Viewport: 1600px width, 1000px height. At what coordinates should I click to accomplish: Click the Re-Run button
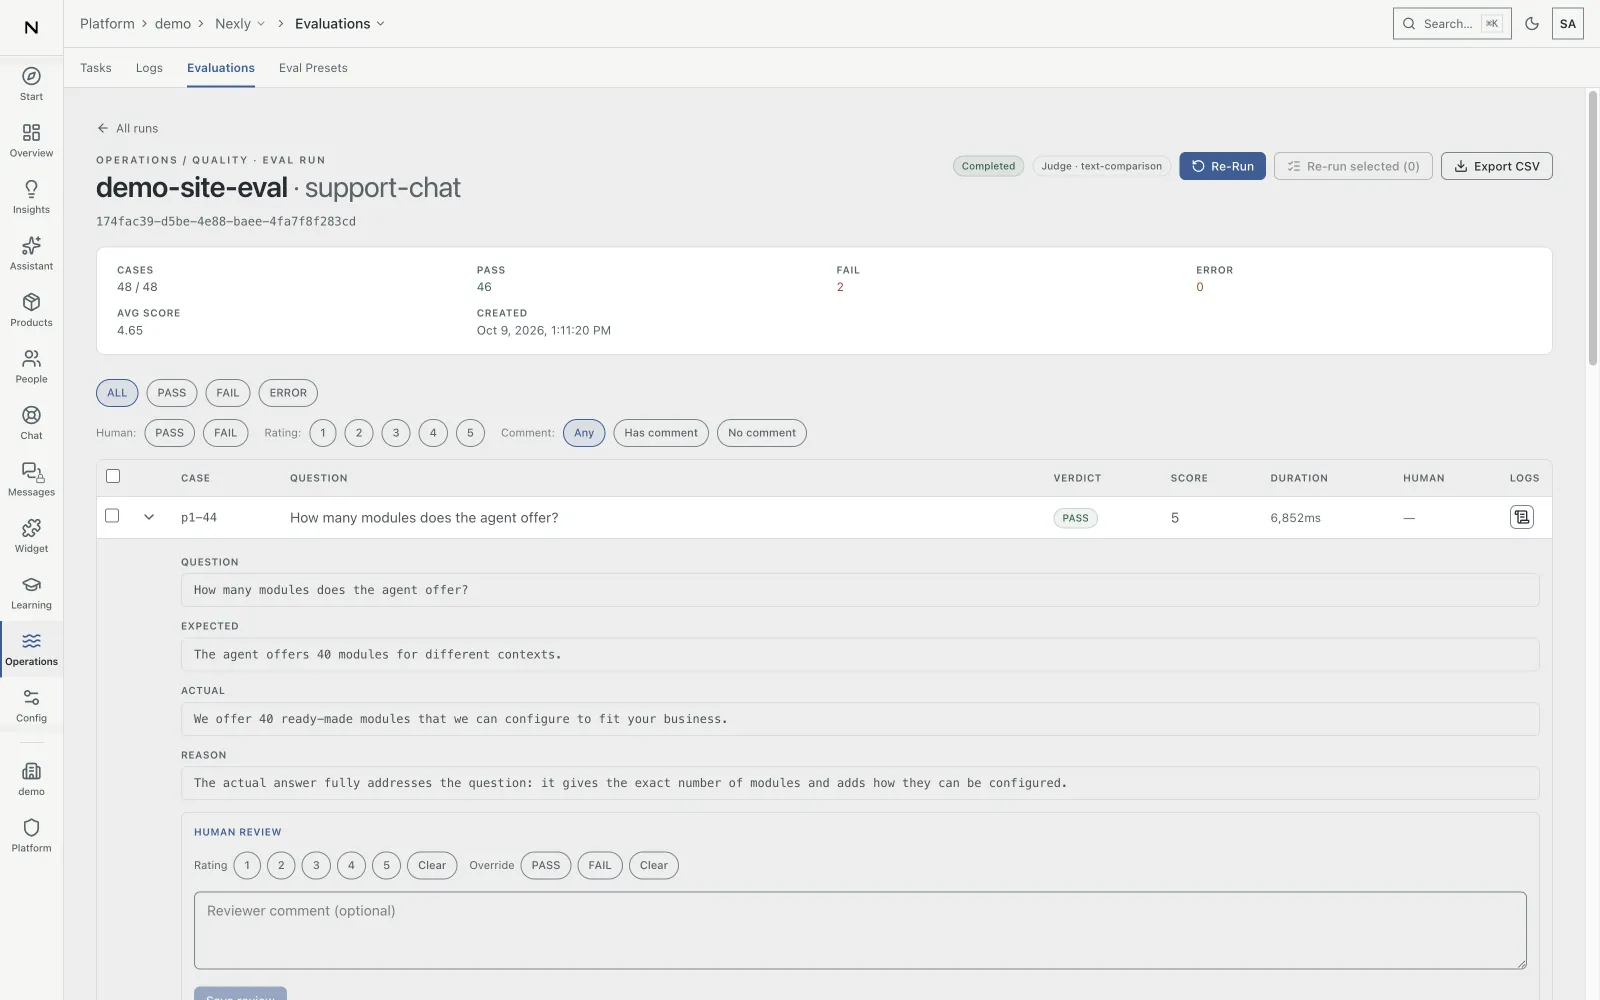point(1222,166)
